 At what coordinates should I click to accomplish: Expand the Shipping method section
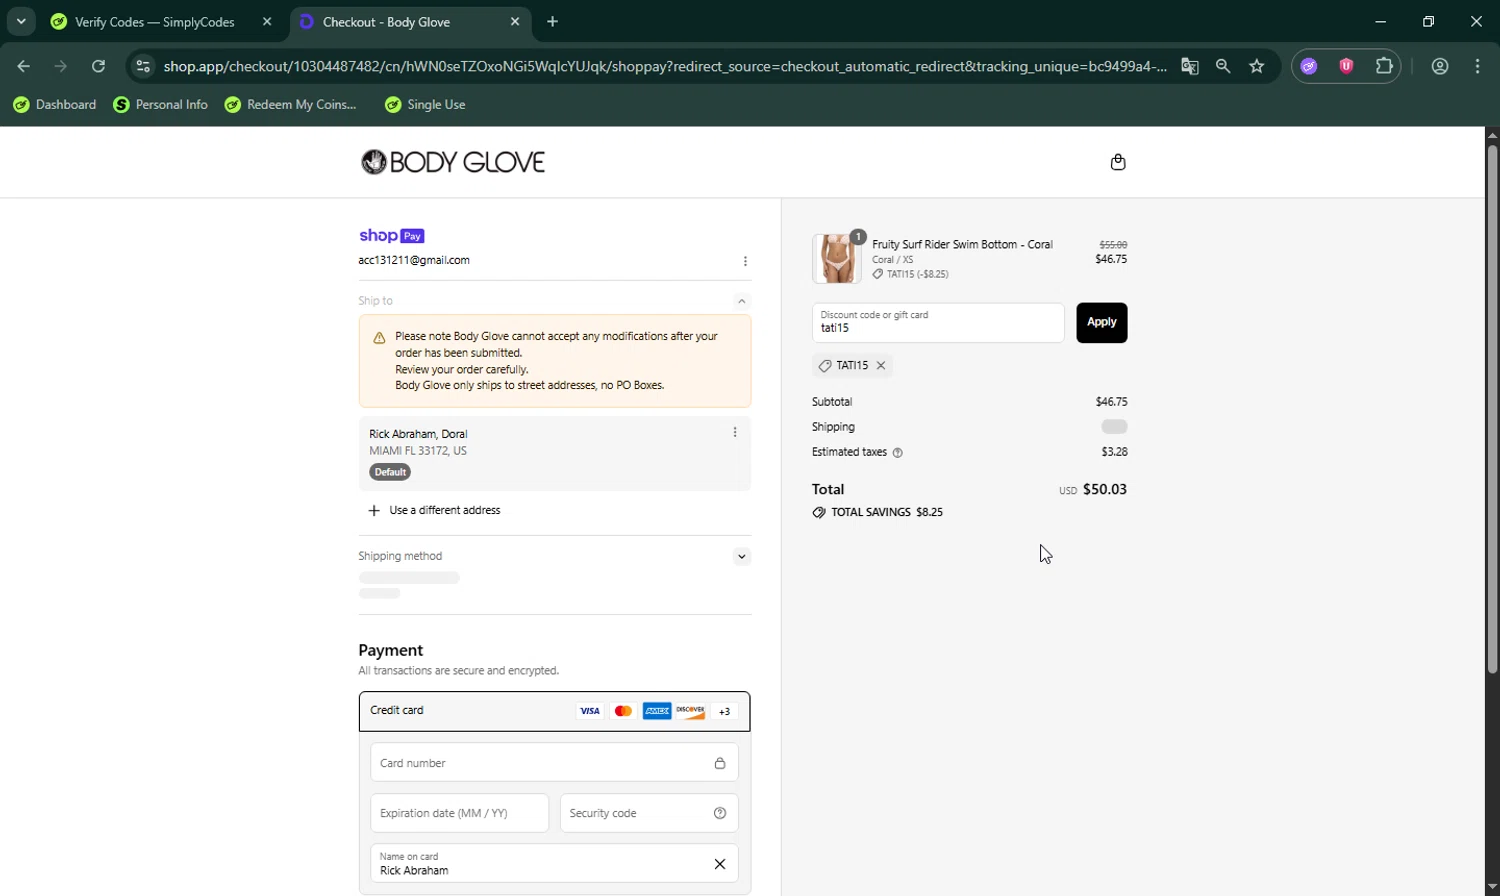[x=741, y=557]
